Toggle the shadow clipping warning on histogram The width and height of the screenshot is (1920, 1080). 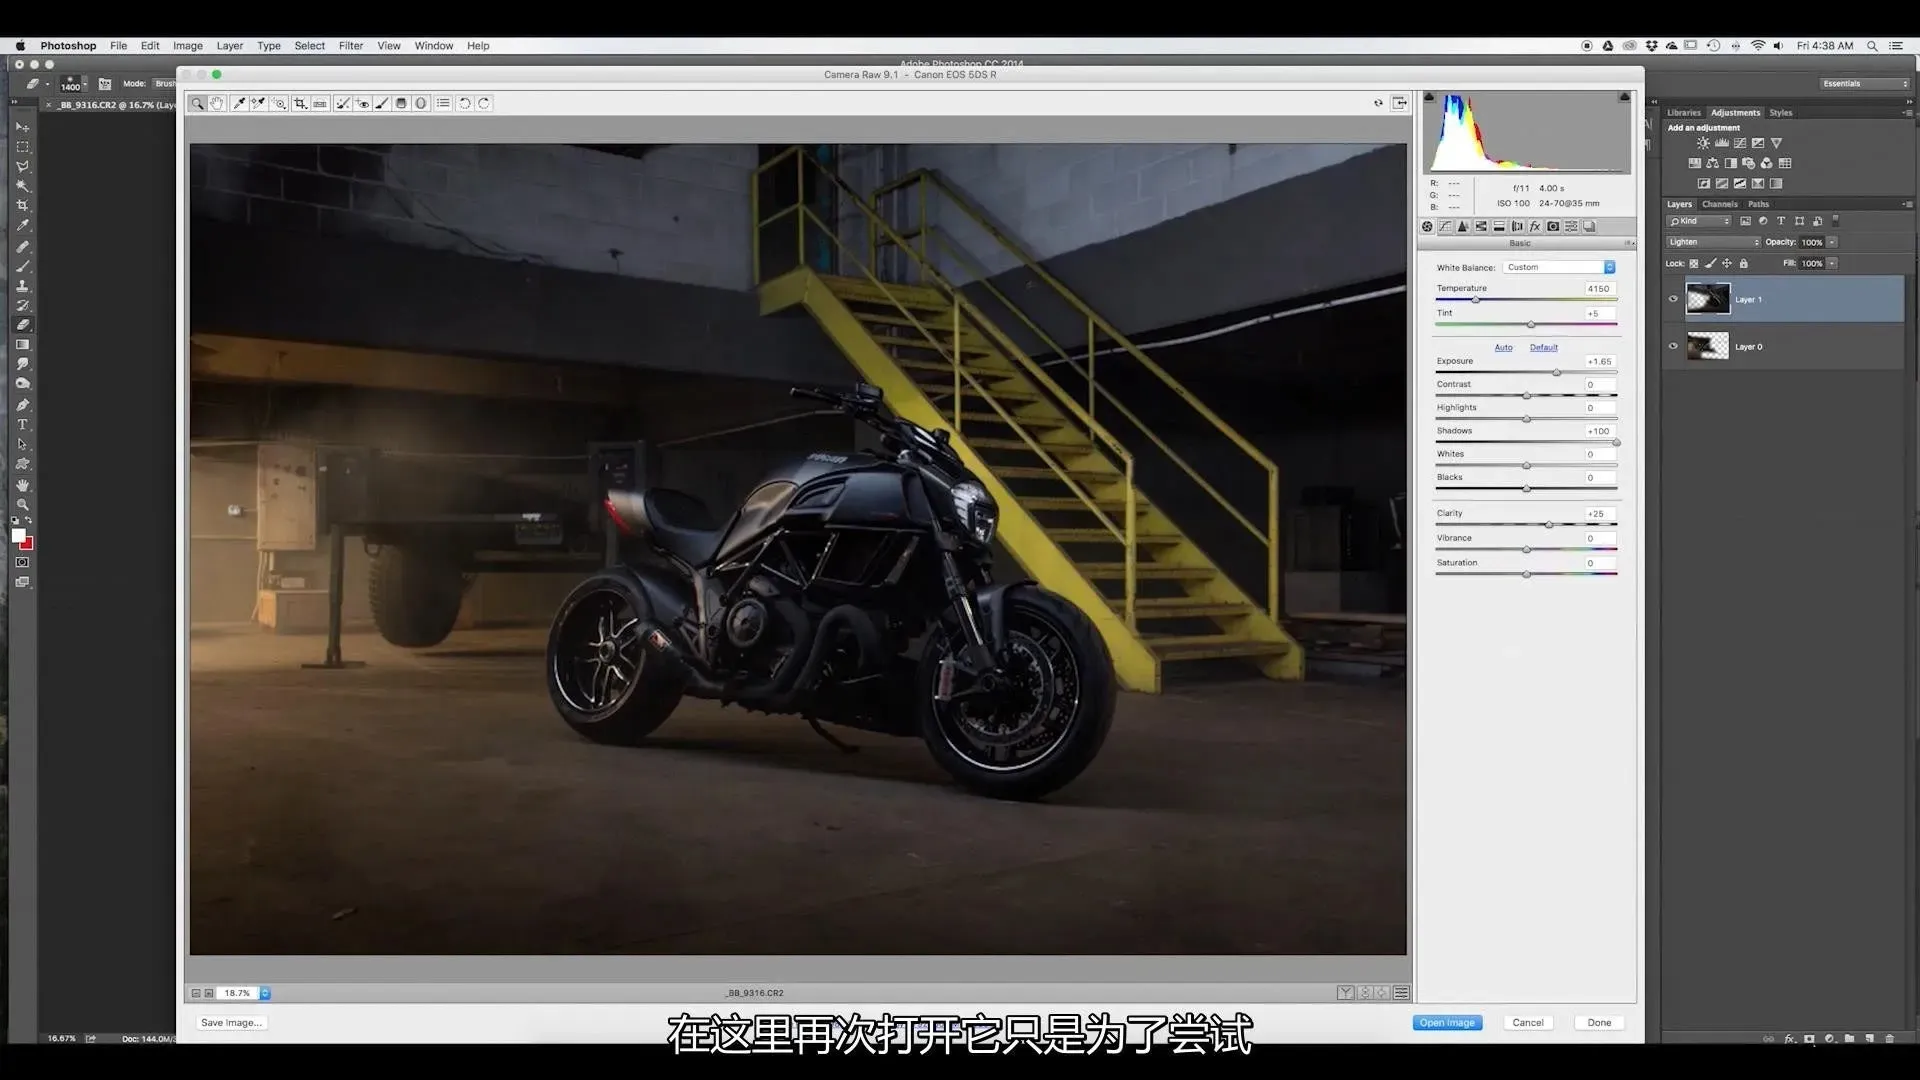click(1429, 97)
